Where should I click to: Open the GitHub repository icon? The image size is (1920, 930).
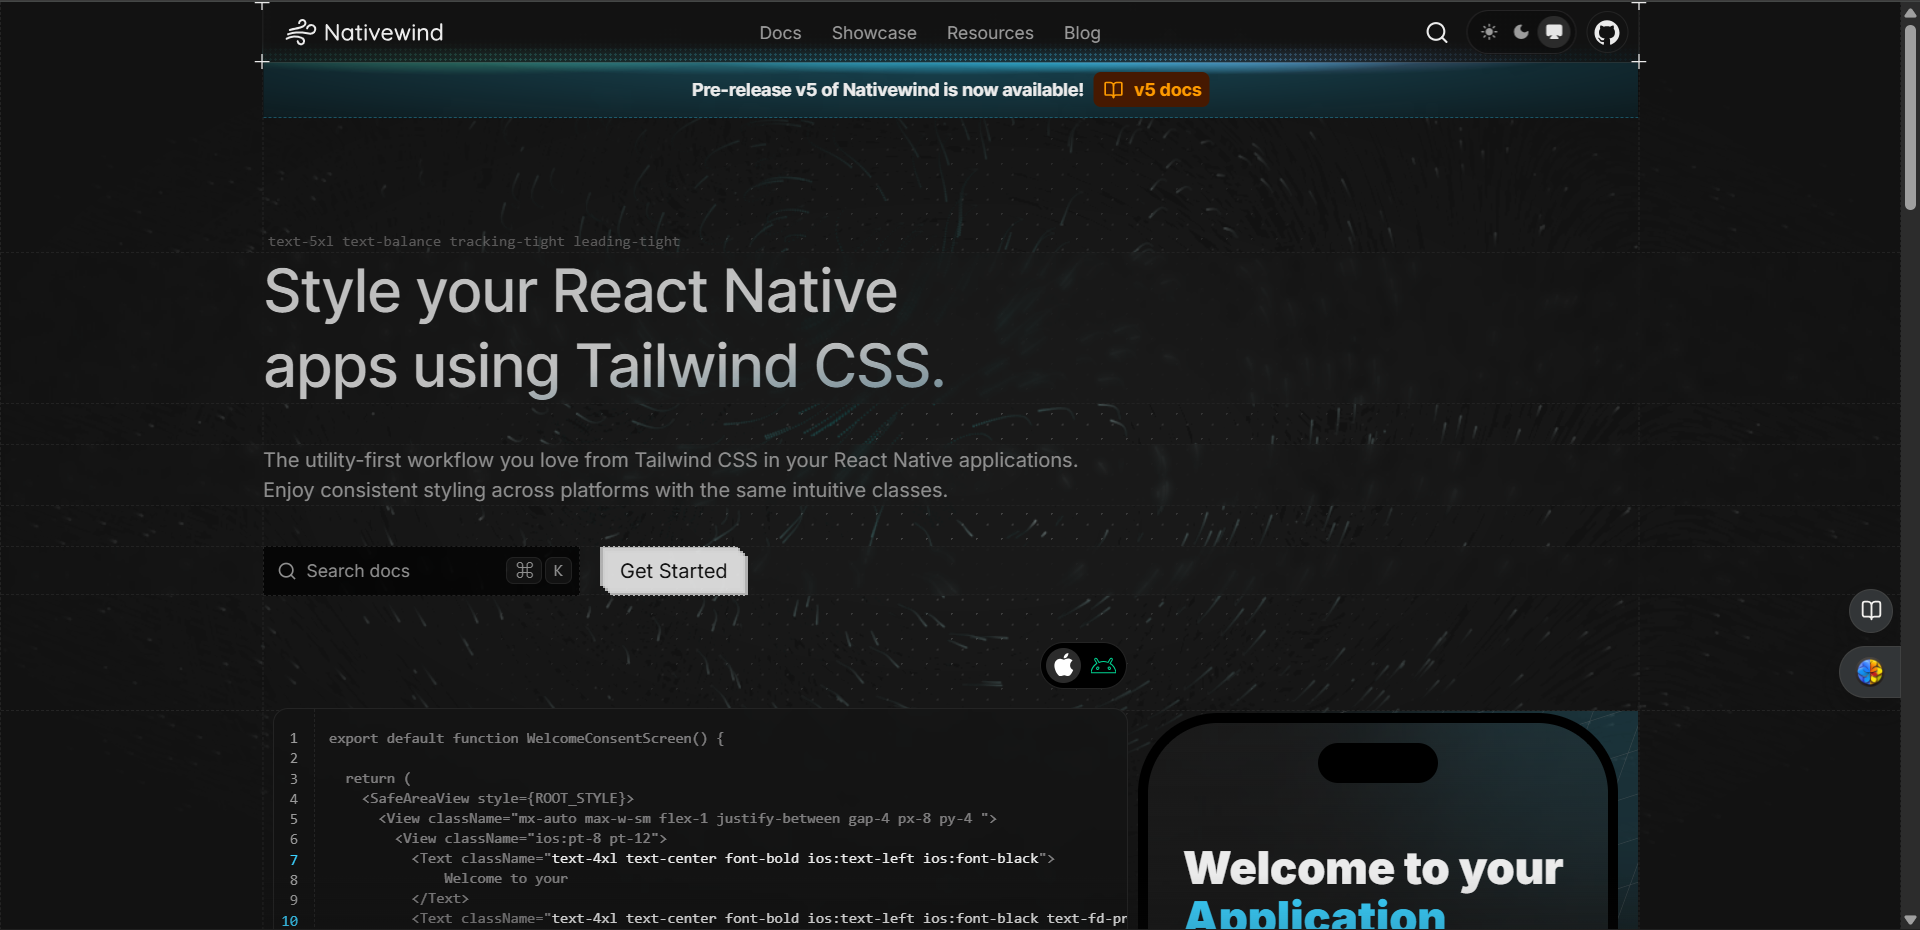coord(1607,33)
